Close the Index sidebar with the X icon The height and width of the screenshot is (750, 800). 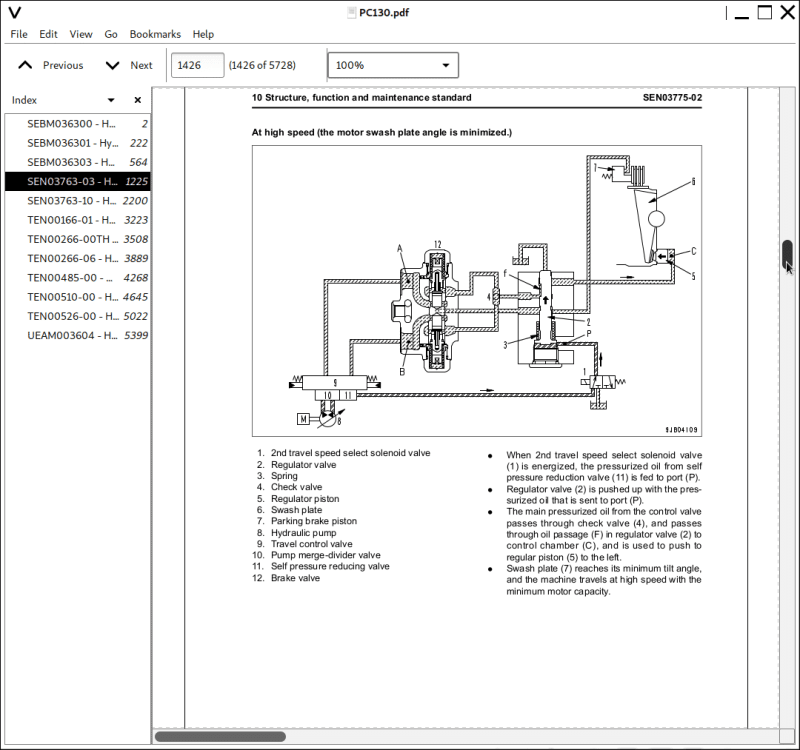pyautogui.click(x=136, y=100)
